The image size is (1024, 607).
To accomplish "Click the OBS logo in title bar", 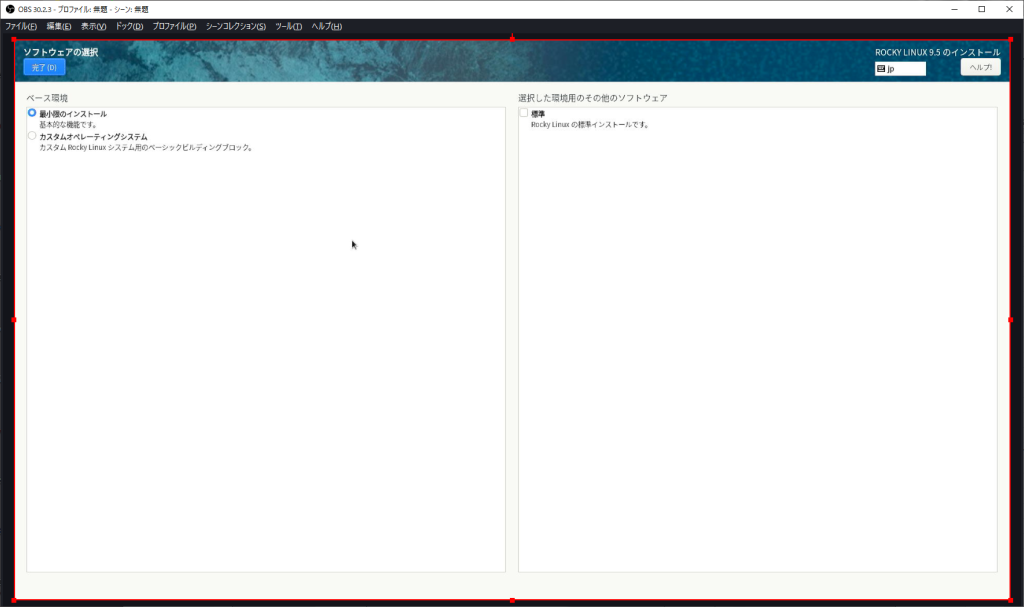I will (9, 9).
